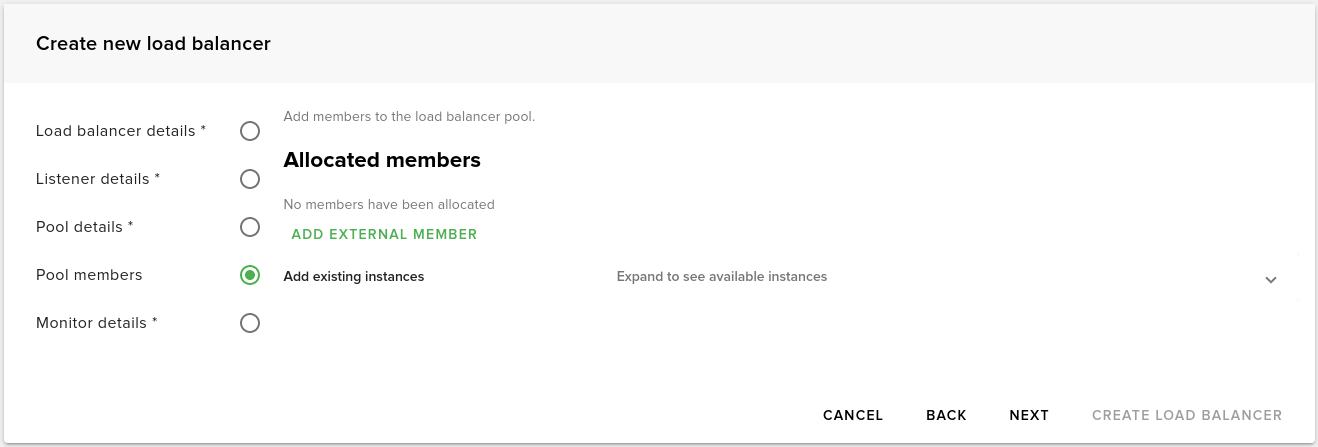Proceed with the Next button

point(1029,415)
